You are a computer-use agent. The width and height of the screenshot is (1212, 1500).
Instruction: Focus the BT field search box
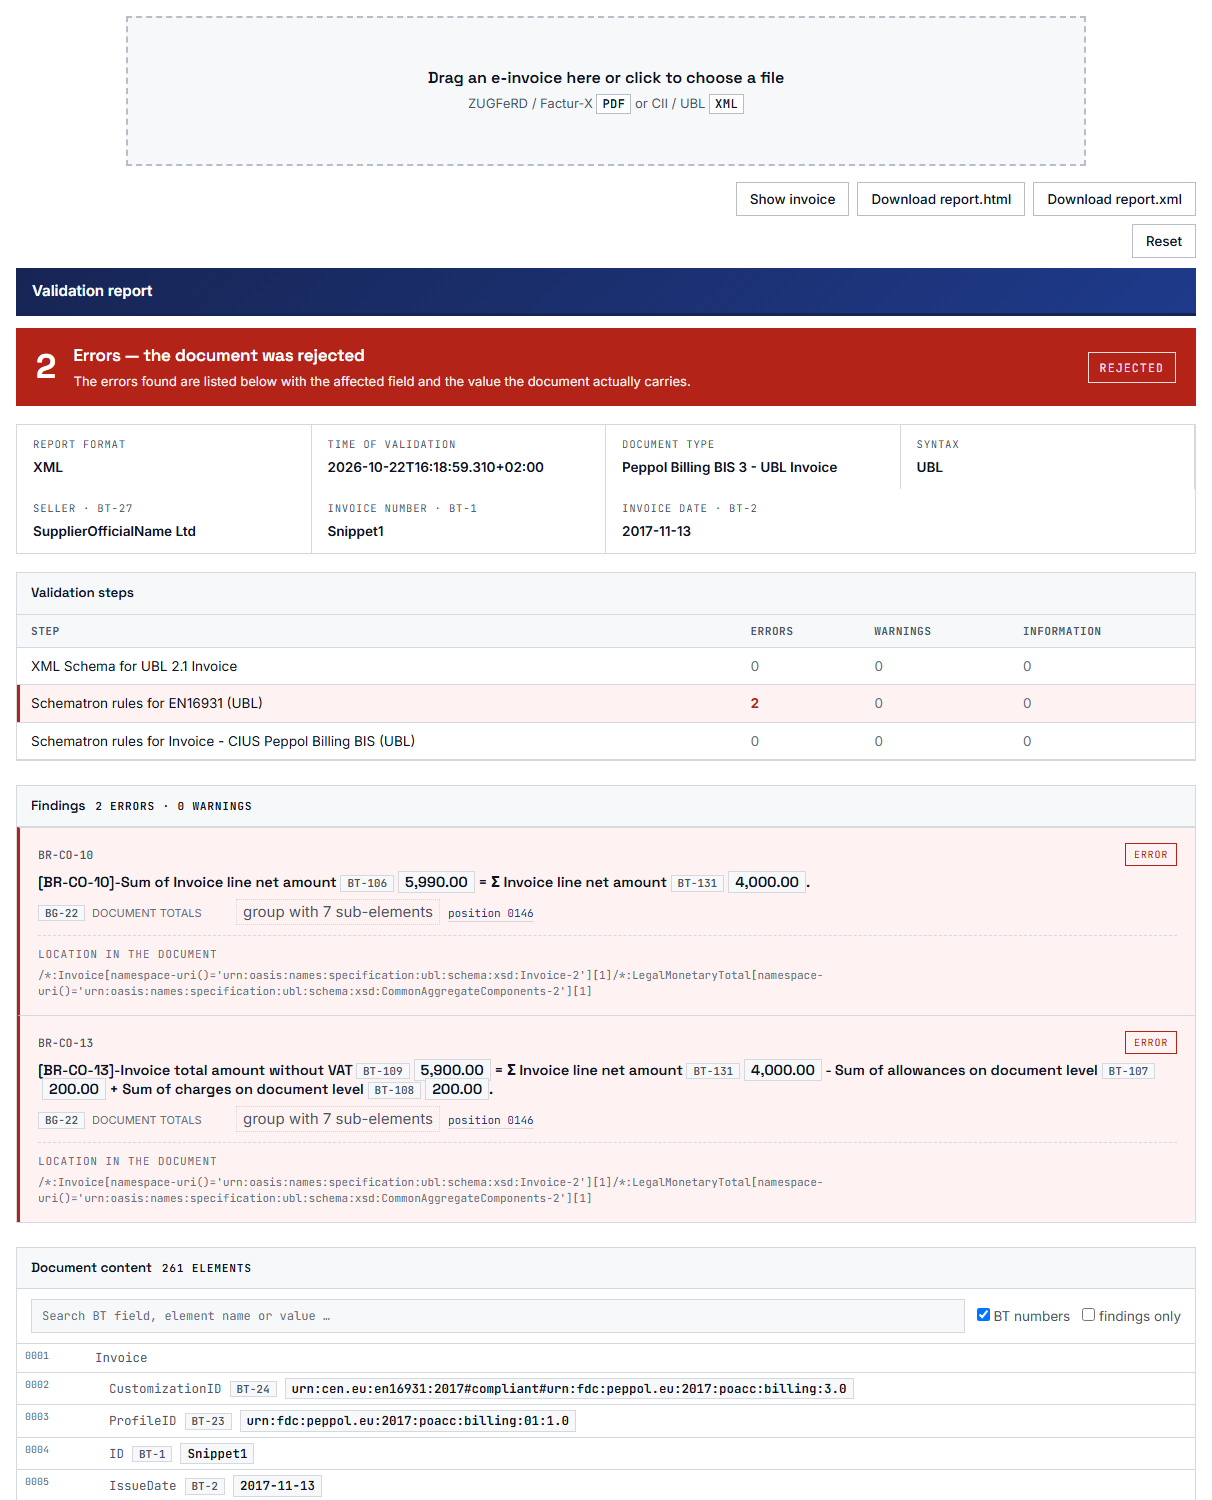click(x=497, y=1316)
